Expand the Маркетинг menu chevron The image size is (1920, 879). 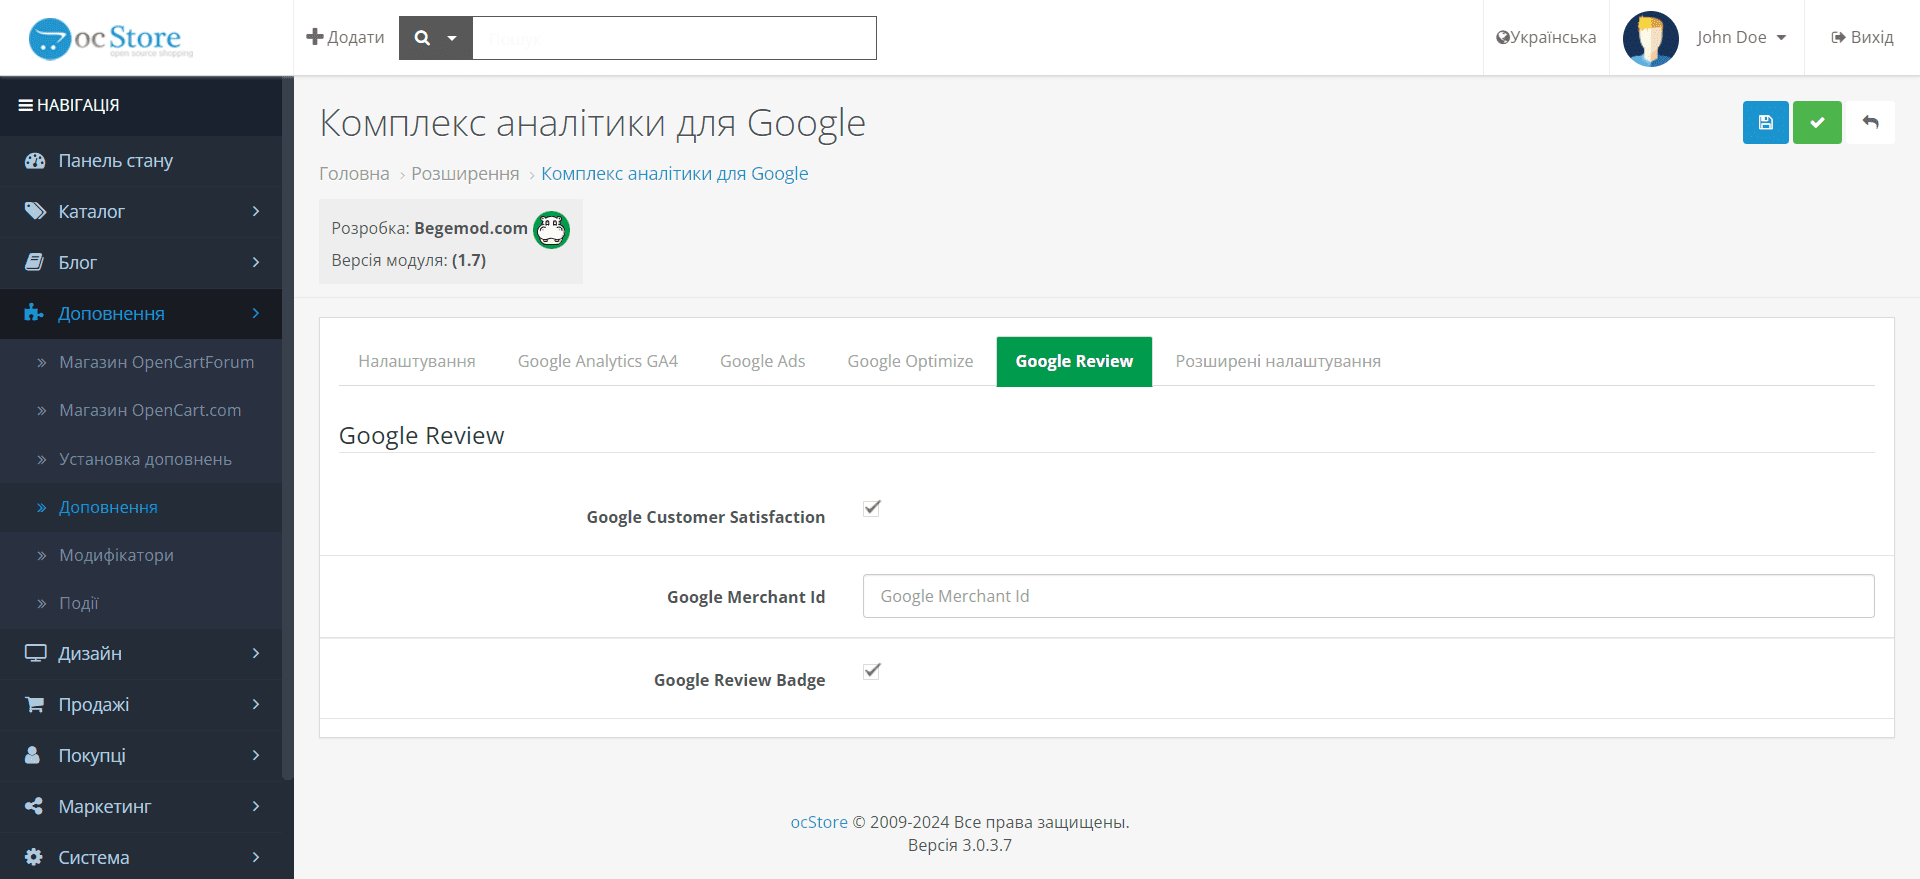coord(256,806)
